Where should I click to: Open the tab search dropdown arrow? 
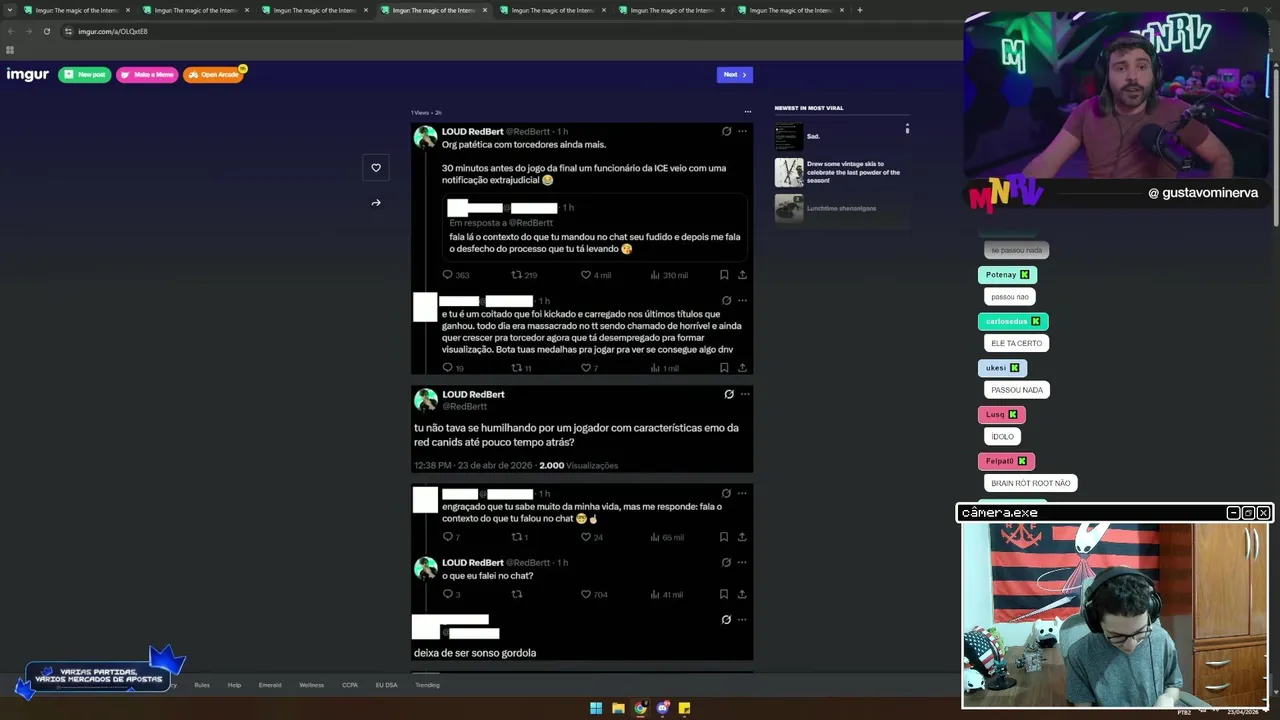10,10
